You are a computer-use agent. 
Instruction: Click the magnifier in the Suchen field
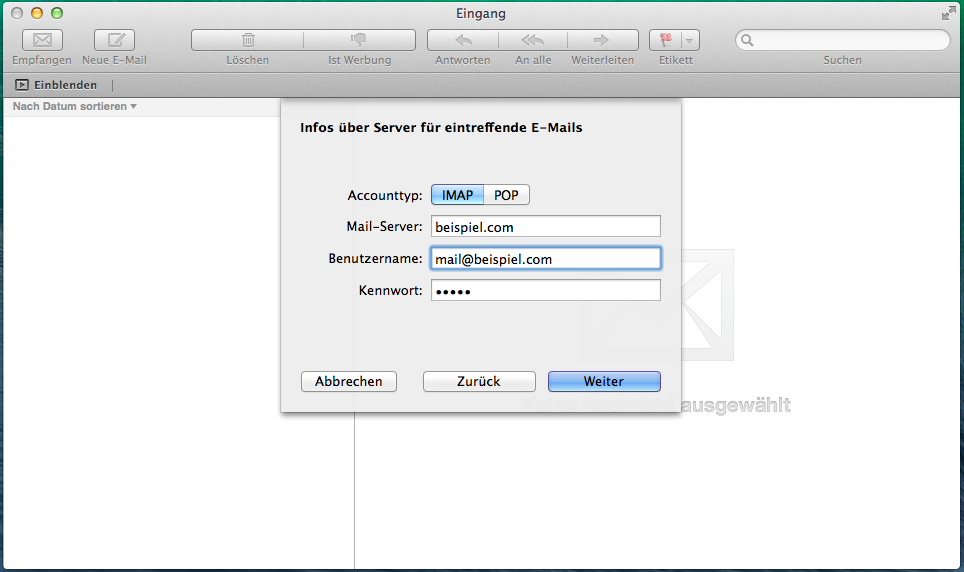[747, 41]
